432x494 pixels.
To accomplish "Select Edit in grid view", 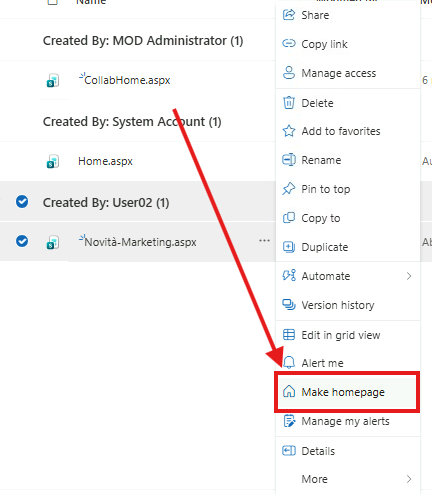I will (348, 335).
